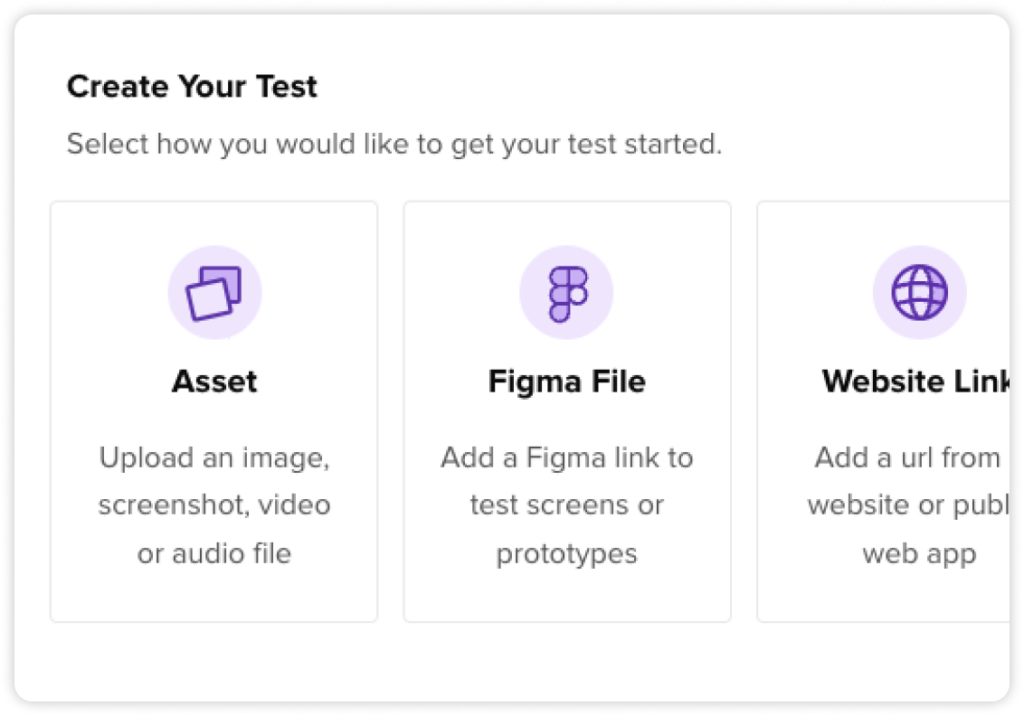Click the "Asset" title label
The height and width of the screenshot is (716, 1024).
point(213,381)
